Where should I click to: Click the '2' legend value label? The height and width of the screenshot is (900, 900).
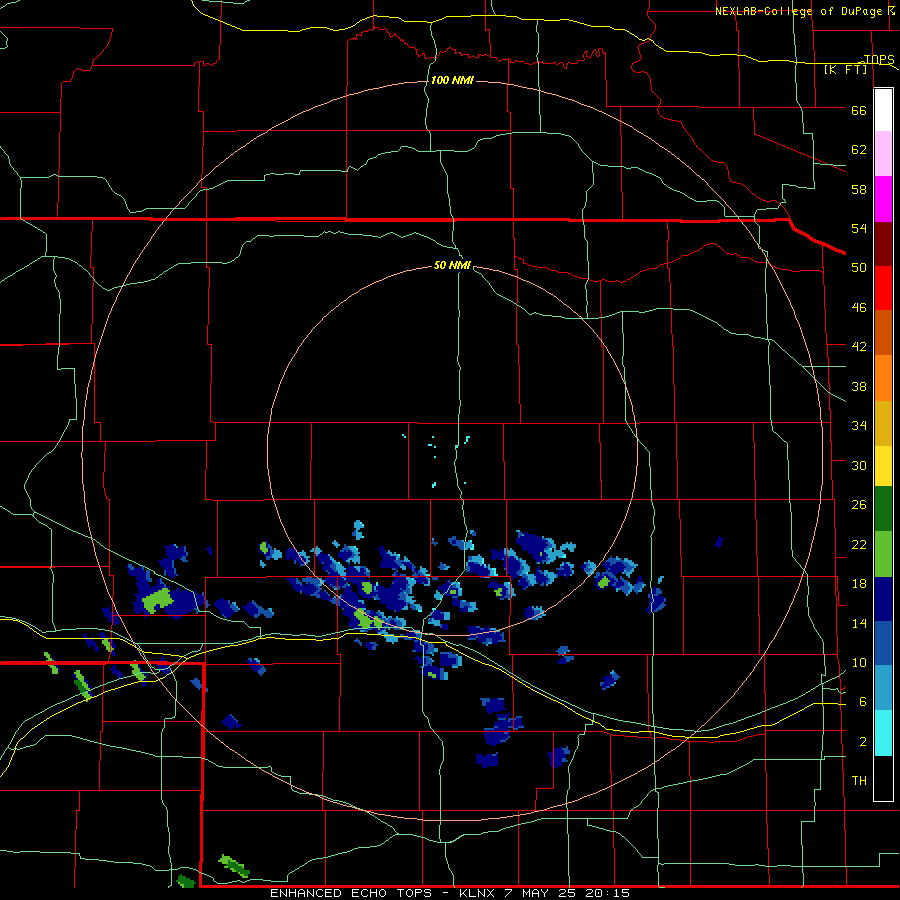[x=863, y=742]
